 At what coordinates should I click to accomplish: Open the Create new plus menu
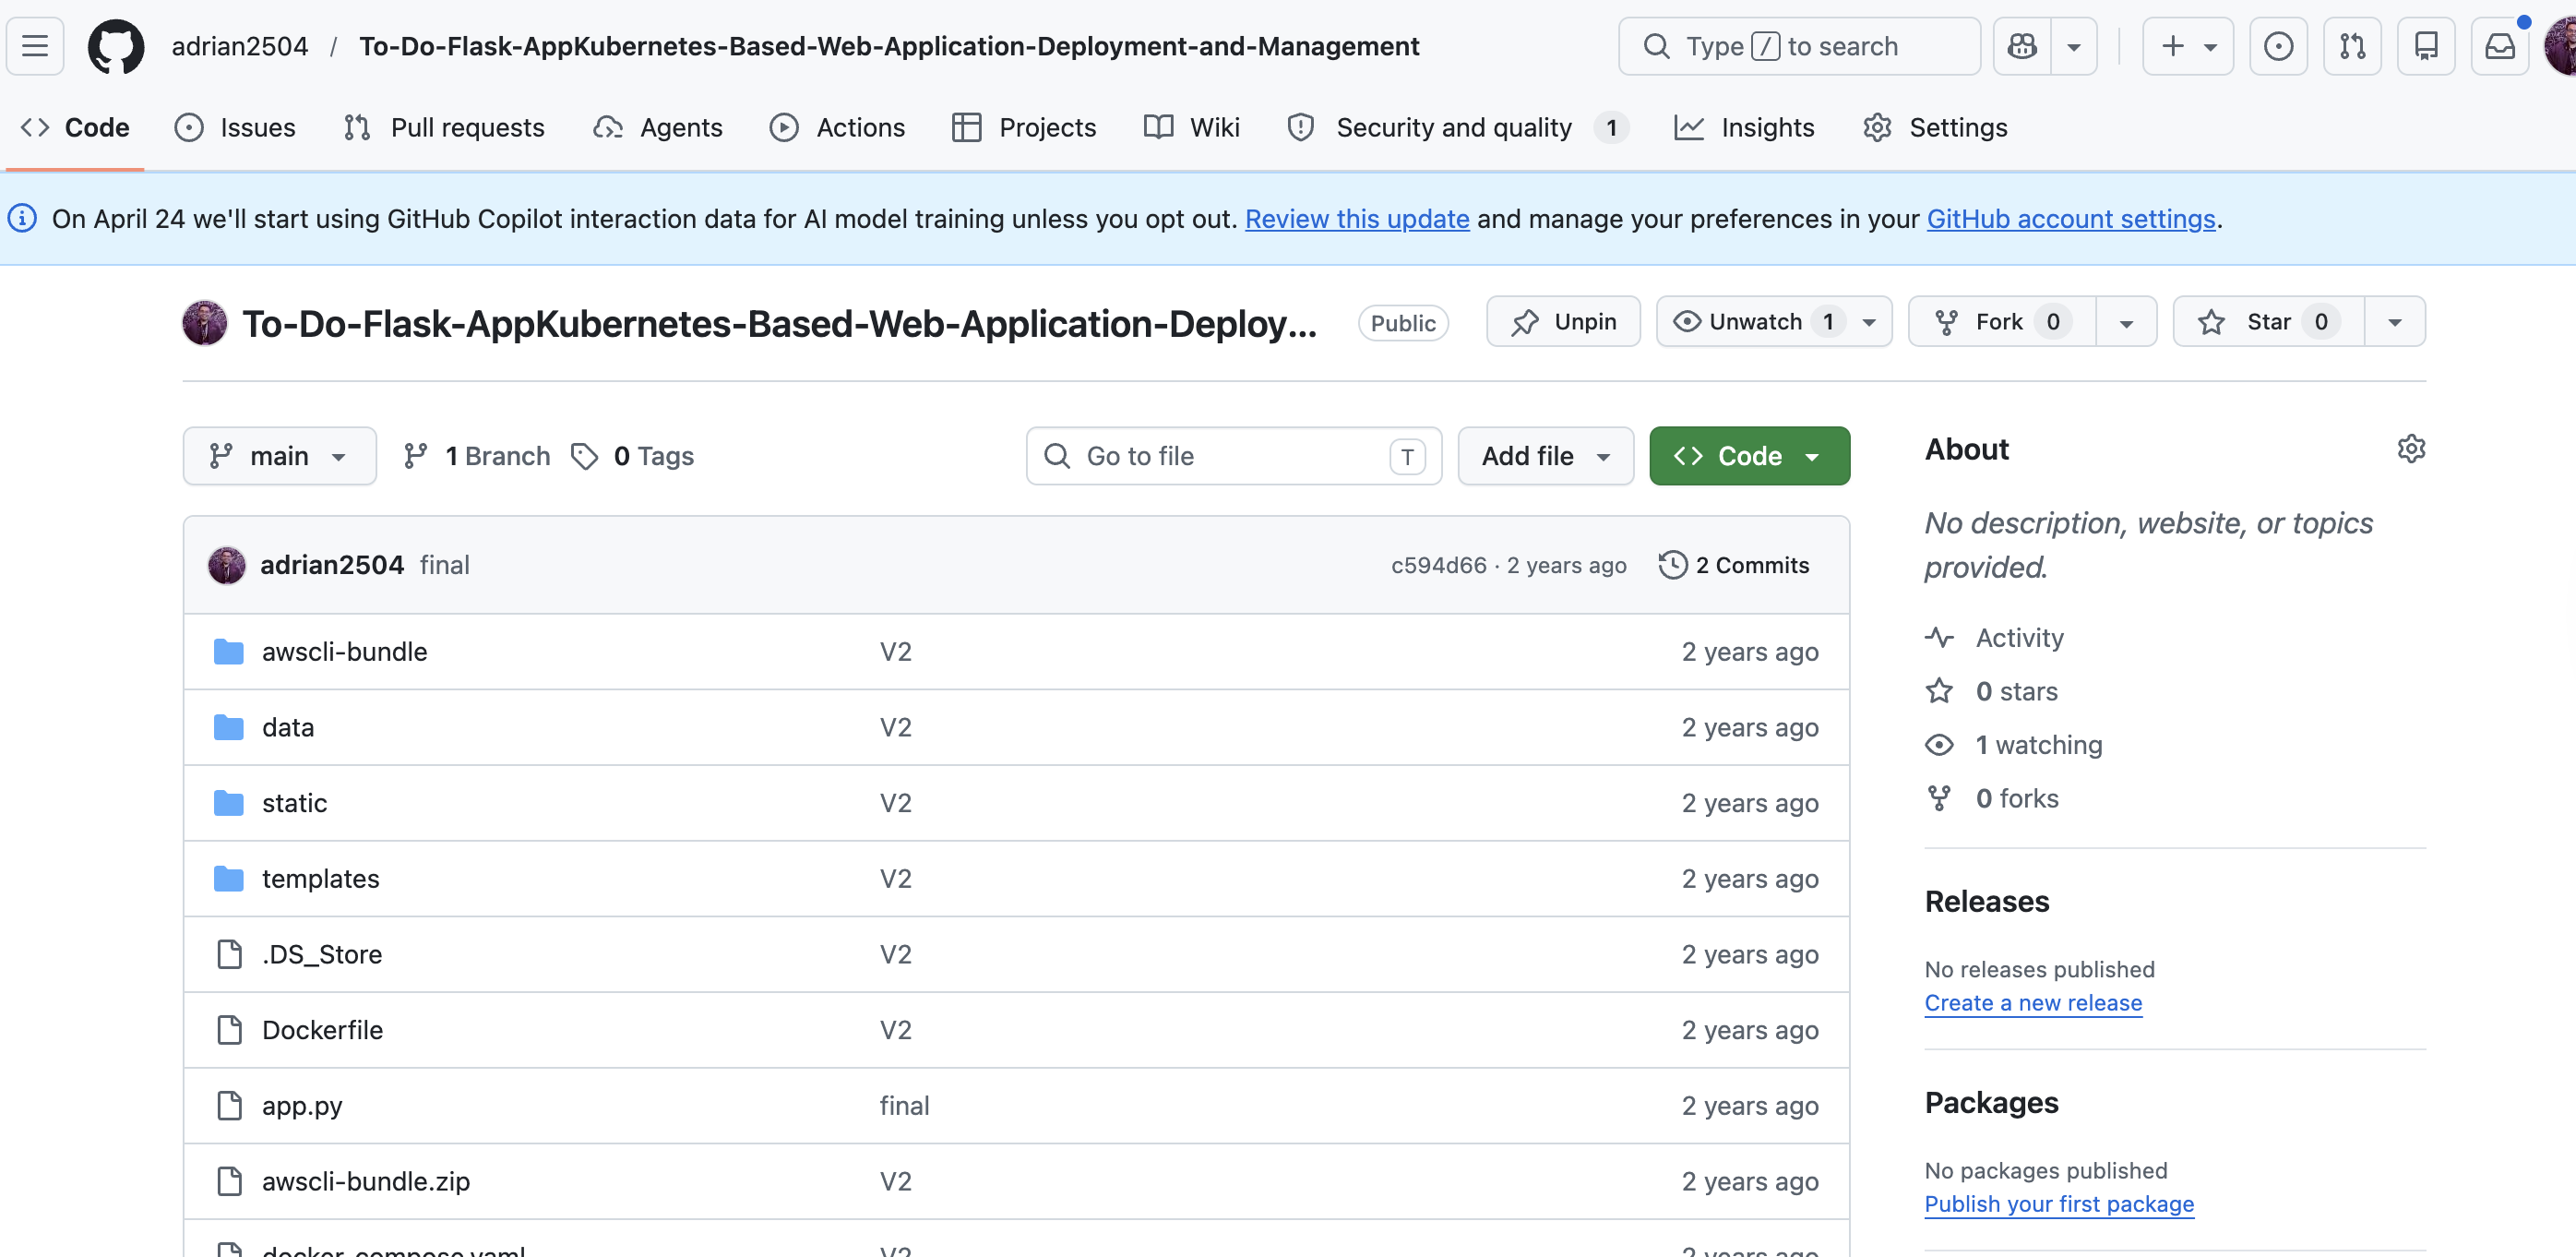point(2188,46)
